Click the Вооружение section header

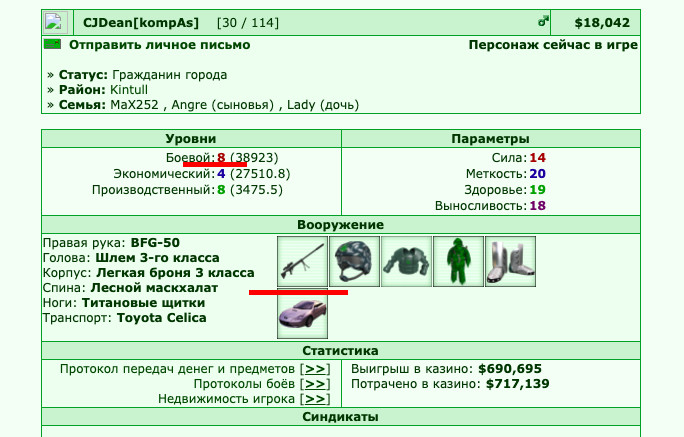pyautogui.click(x=341, y=225)
